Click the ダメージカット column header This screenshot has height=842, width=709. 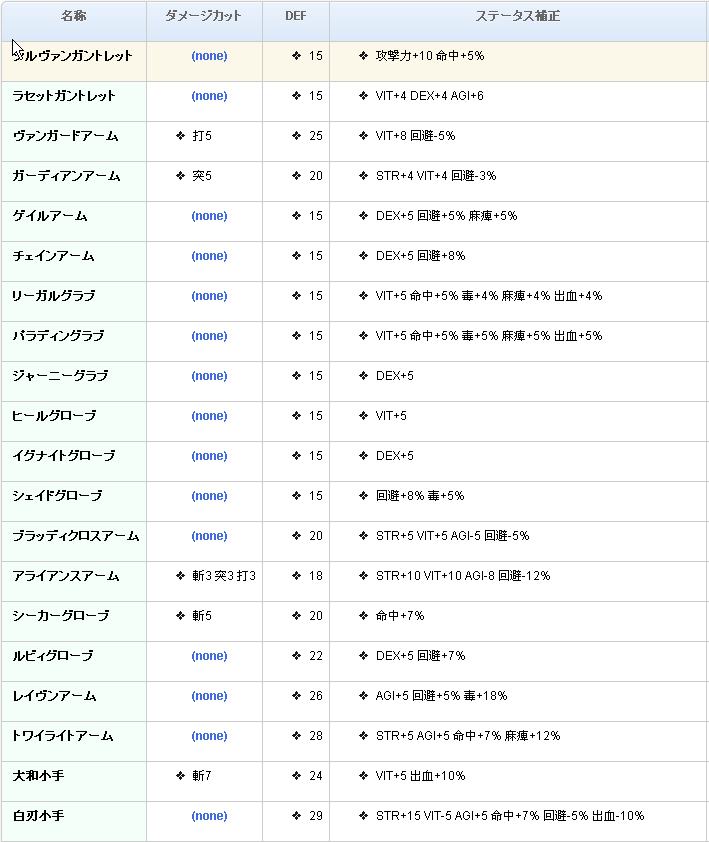pos(204,17)
